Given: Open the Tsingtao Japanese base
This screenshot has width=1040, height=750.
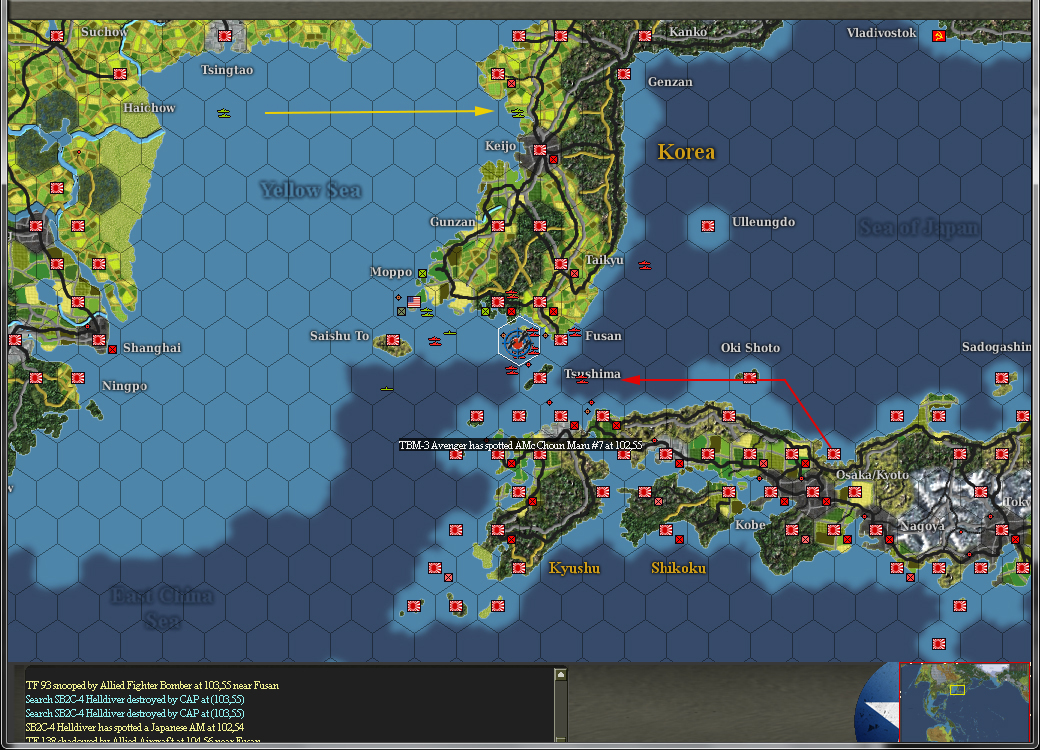Looking at the screenshot, I should click(x=225, y=36).
